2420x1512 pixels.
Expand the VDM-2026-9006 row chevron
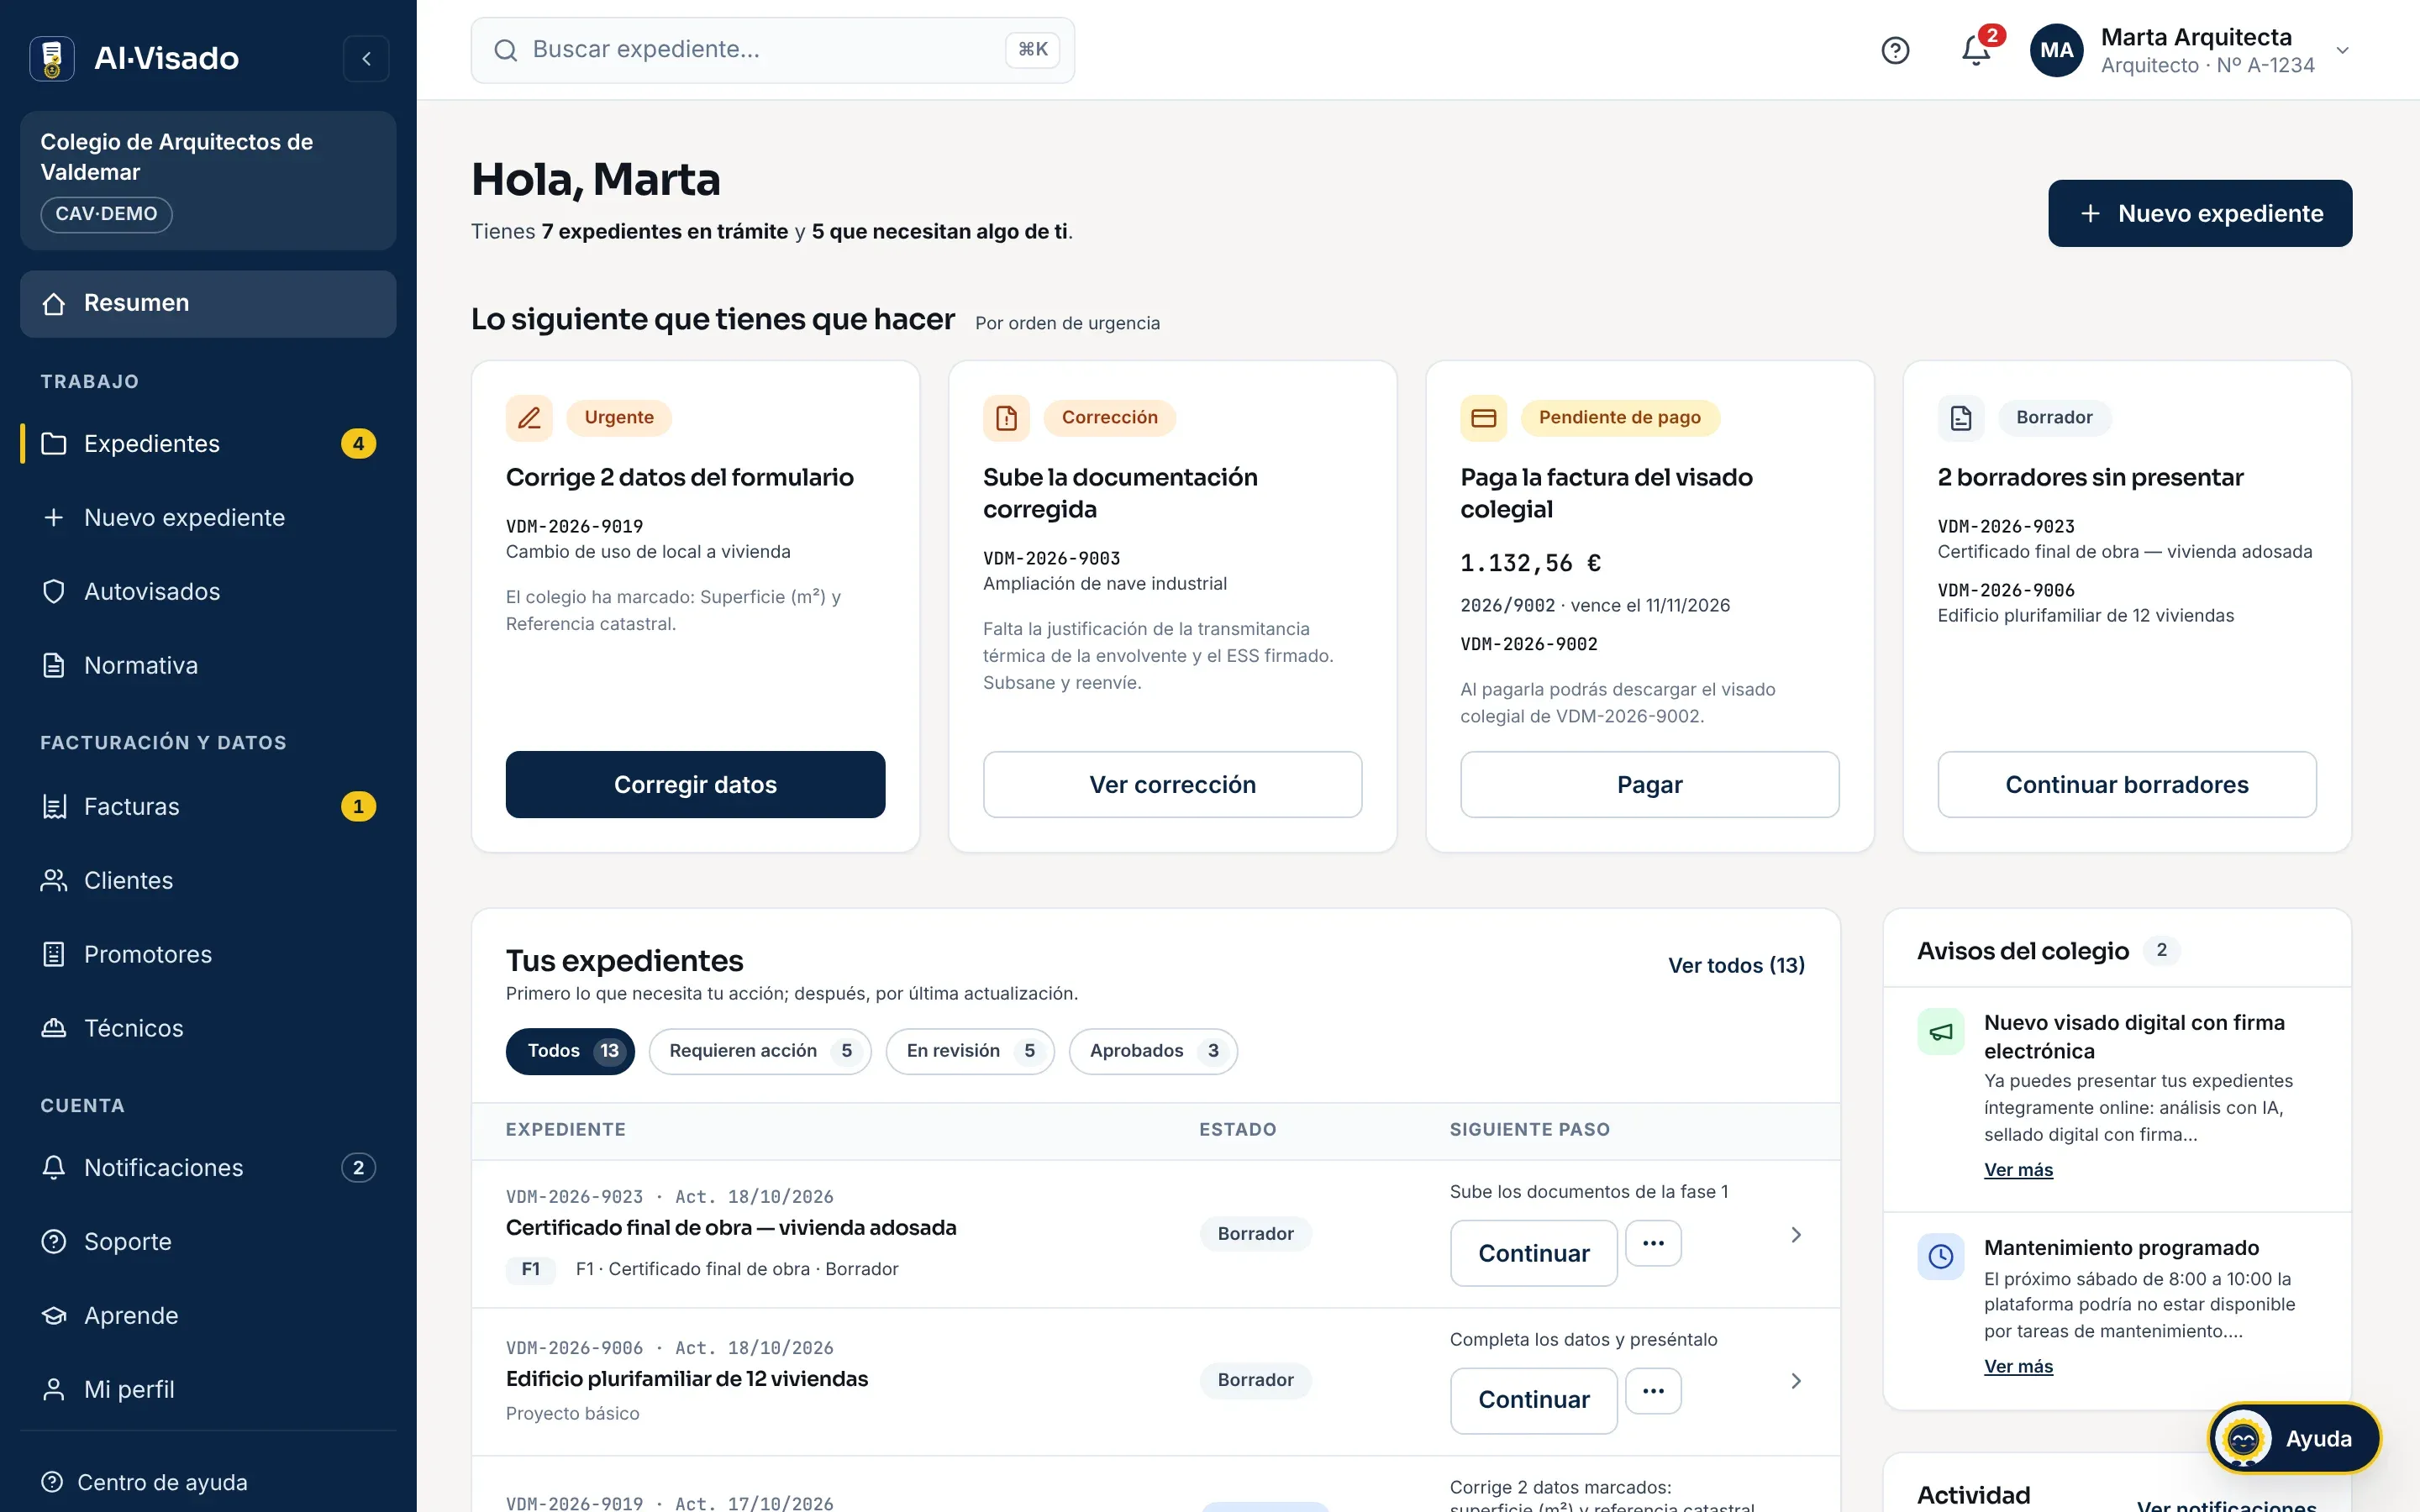point(1796,1381)
